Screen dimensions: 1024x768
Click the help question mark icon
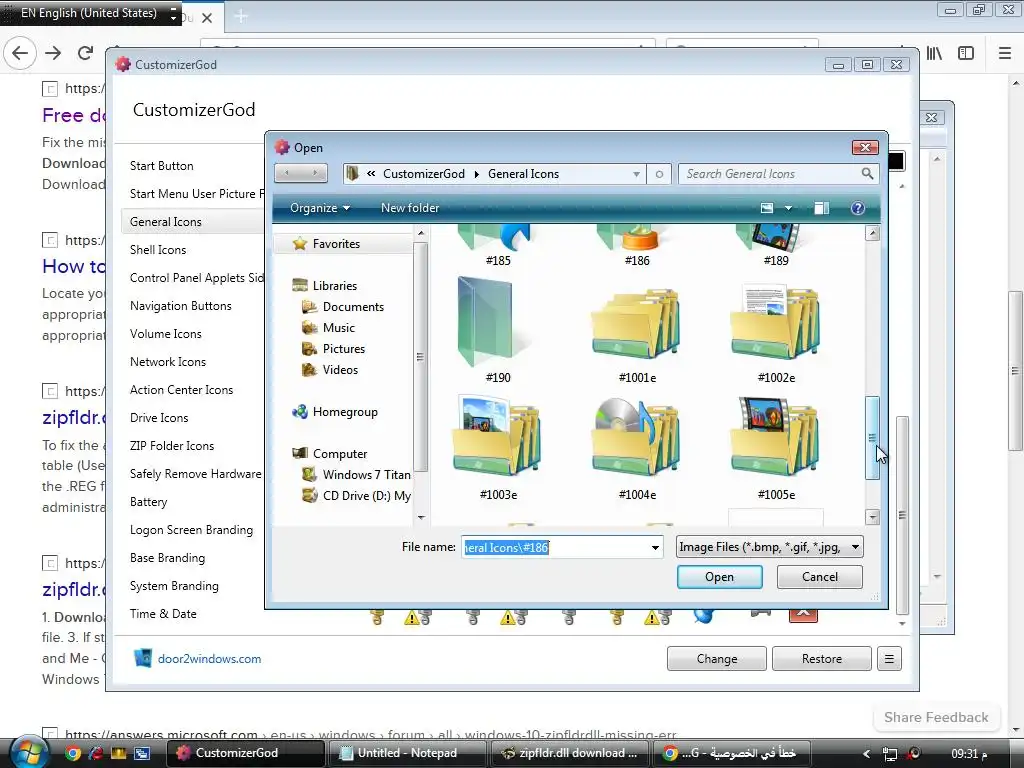coord(857,208)
